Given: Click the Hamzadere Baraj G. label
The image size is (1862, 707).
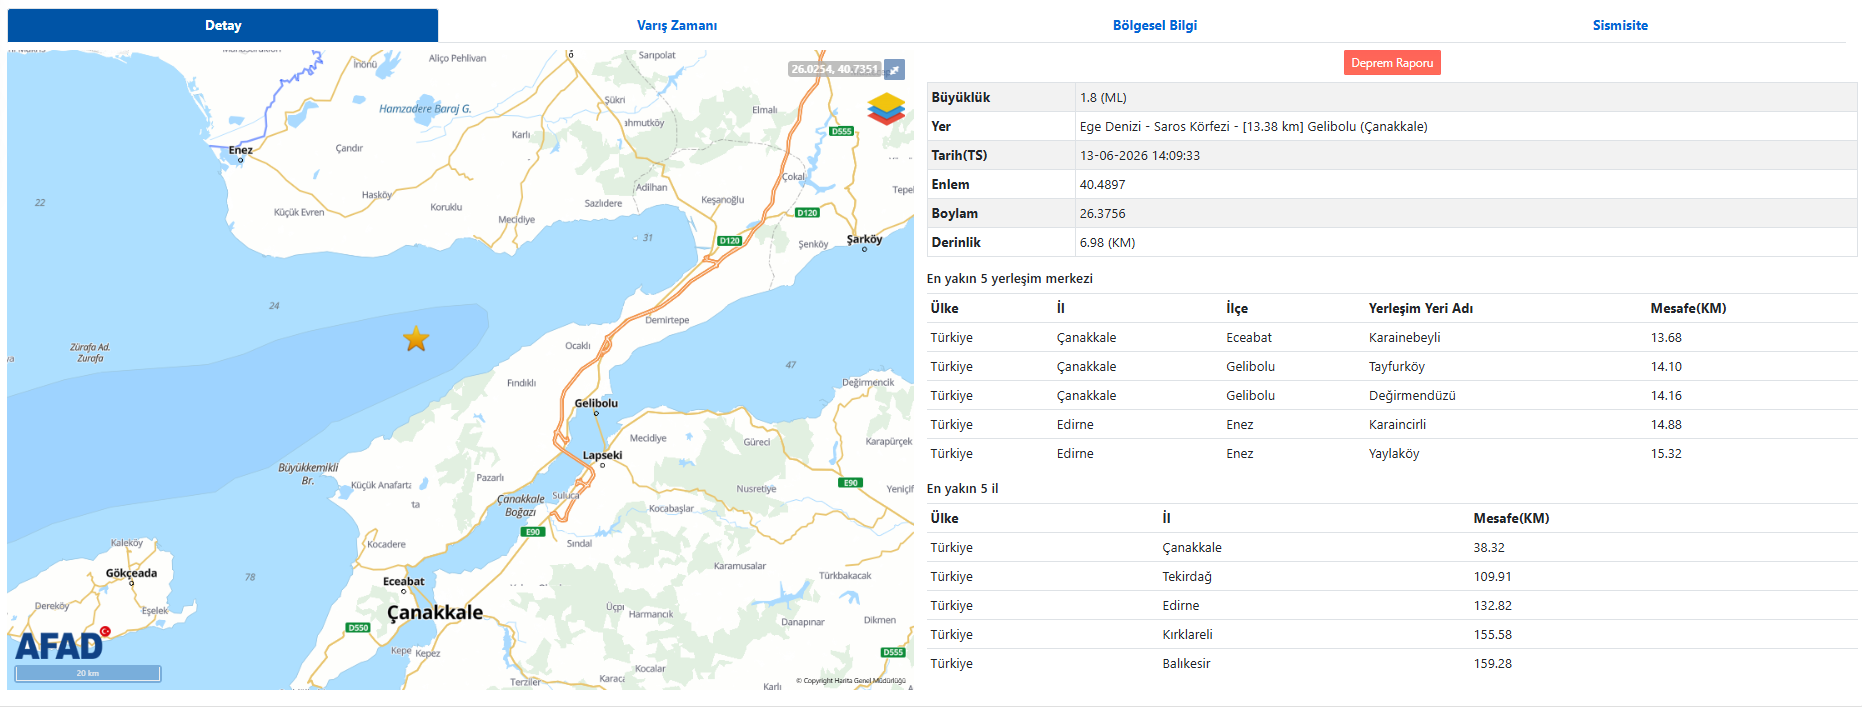Looking at the screenshot, I should (425, 108).
